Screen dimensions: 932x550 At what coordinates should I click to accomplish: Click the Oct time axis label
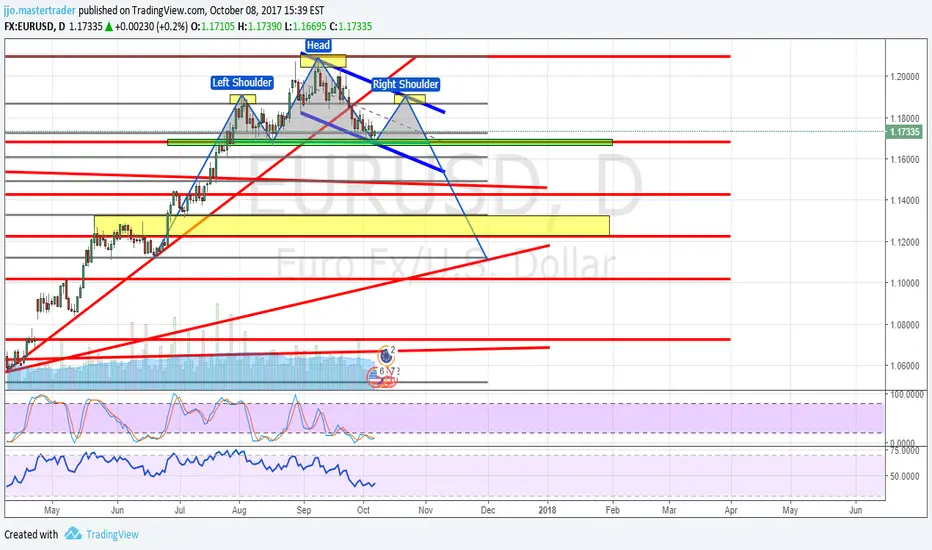363,510
